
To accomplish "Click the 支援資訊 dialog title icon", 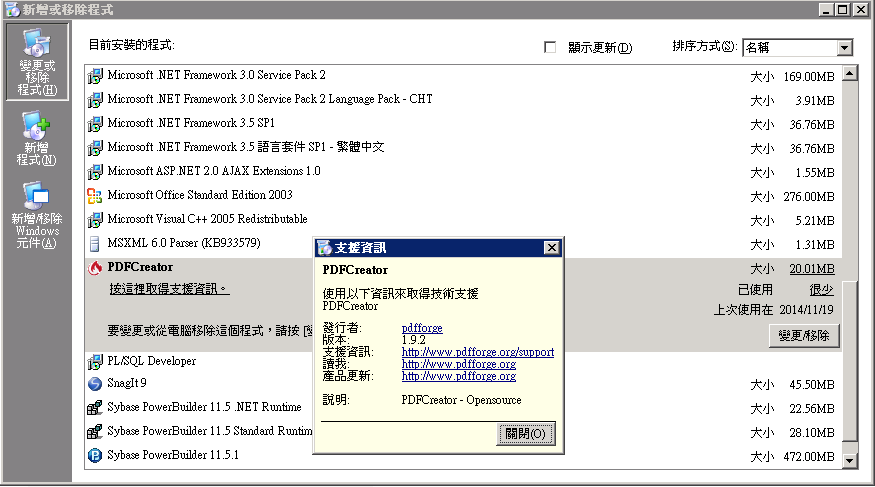I will click(x=324, y=248).
